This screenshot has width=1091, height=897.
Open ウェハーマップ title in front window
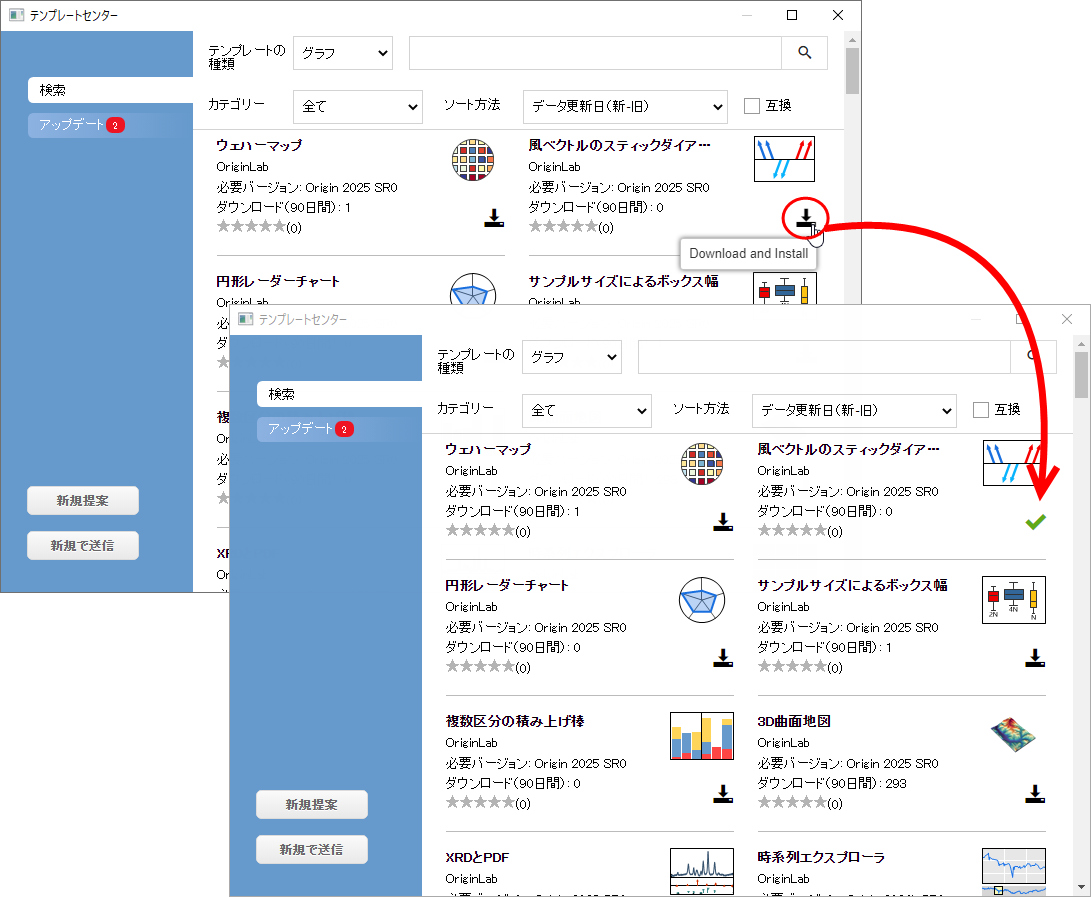tap(488, 450)
